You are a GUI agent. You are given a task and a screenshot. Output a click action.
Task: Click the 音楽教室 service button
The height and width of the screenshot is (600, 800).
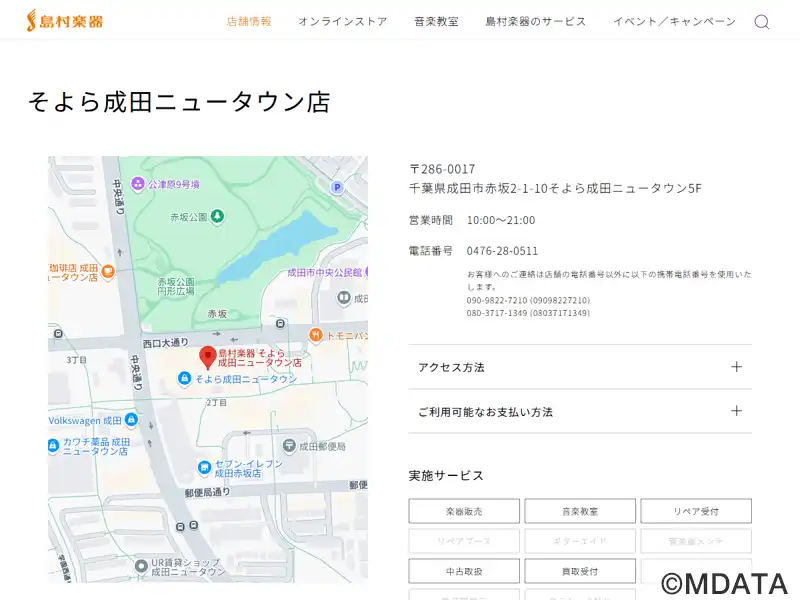[x=580, y=511]
